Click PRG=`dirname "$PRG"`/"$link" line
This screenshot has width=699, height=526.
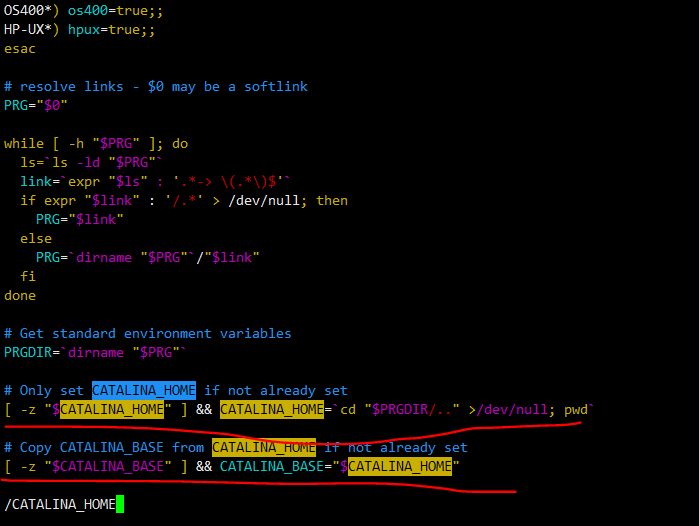148,257
